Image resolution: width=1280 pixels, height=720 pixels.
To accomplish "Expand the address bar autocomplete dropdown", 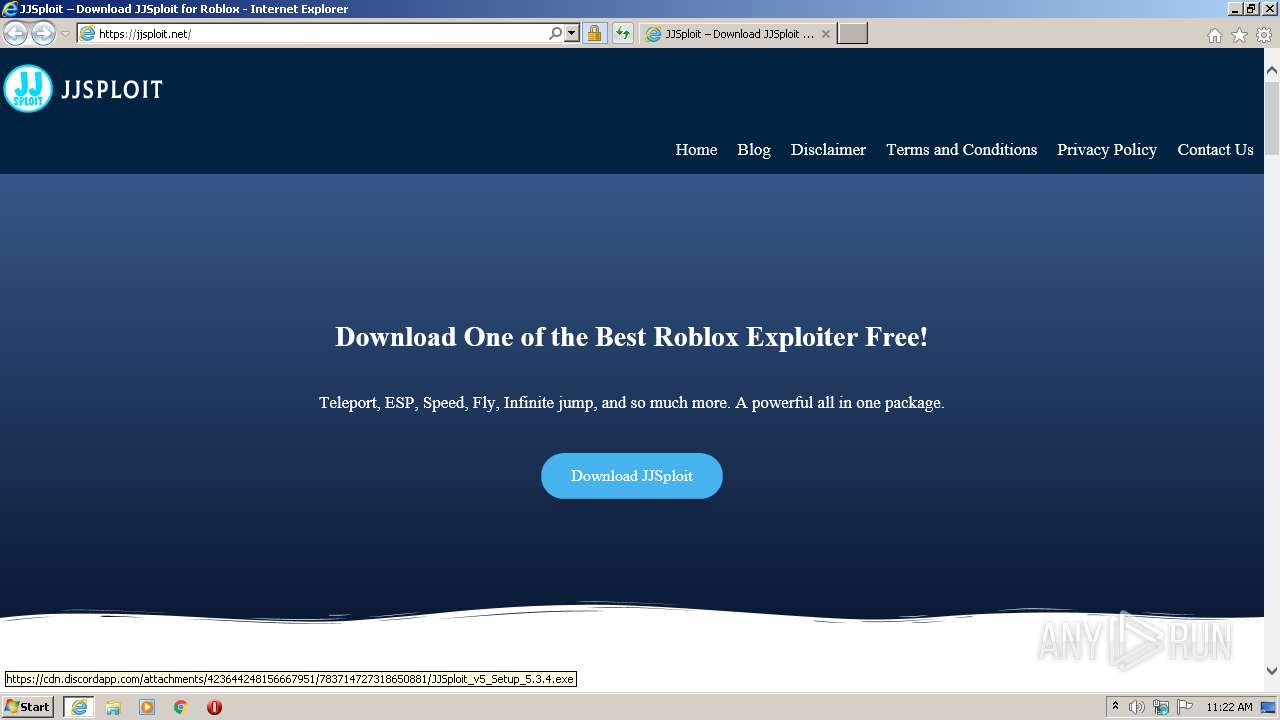I will click(x=572, y=33).
